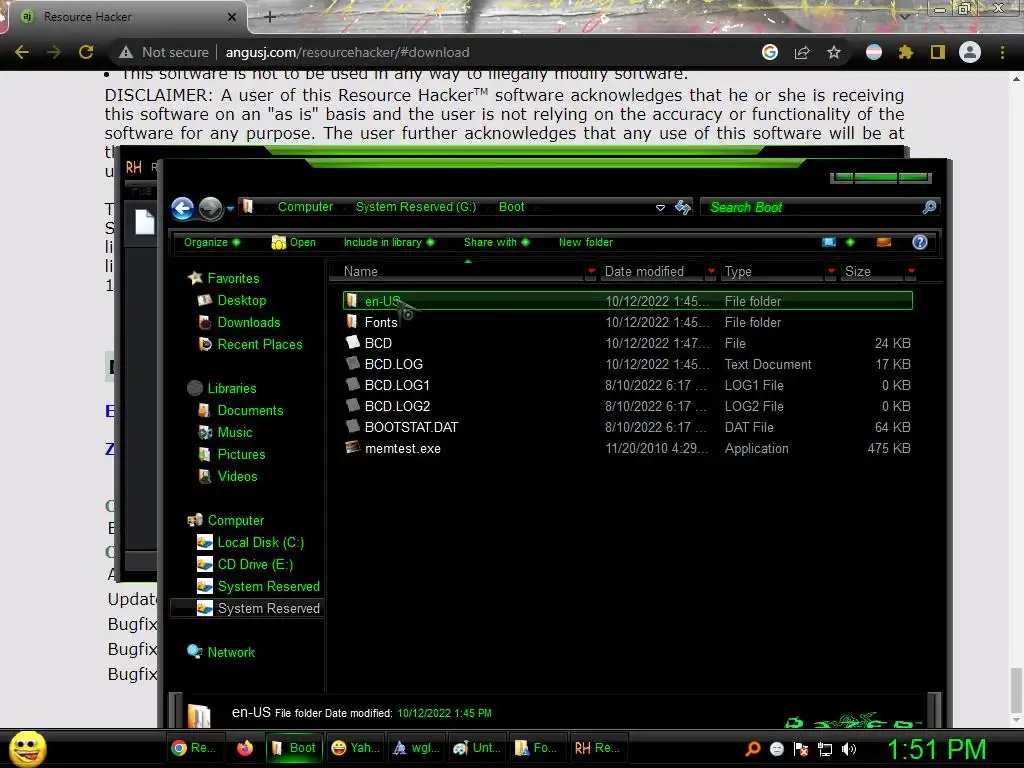Click System Reserved (G:) breadcrumb
1024x768 pixels.
coord(416,206)
